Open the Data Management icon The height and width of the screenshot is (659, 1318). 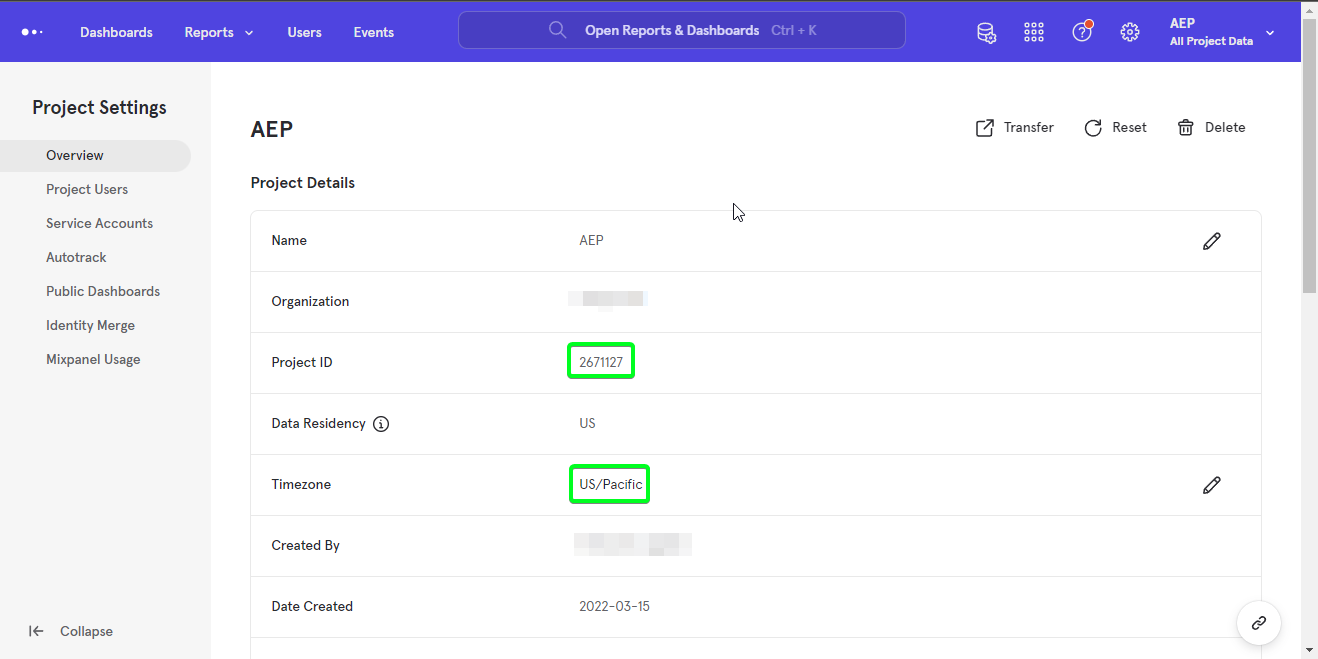pyautogui.click(x=986, y=32)
